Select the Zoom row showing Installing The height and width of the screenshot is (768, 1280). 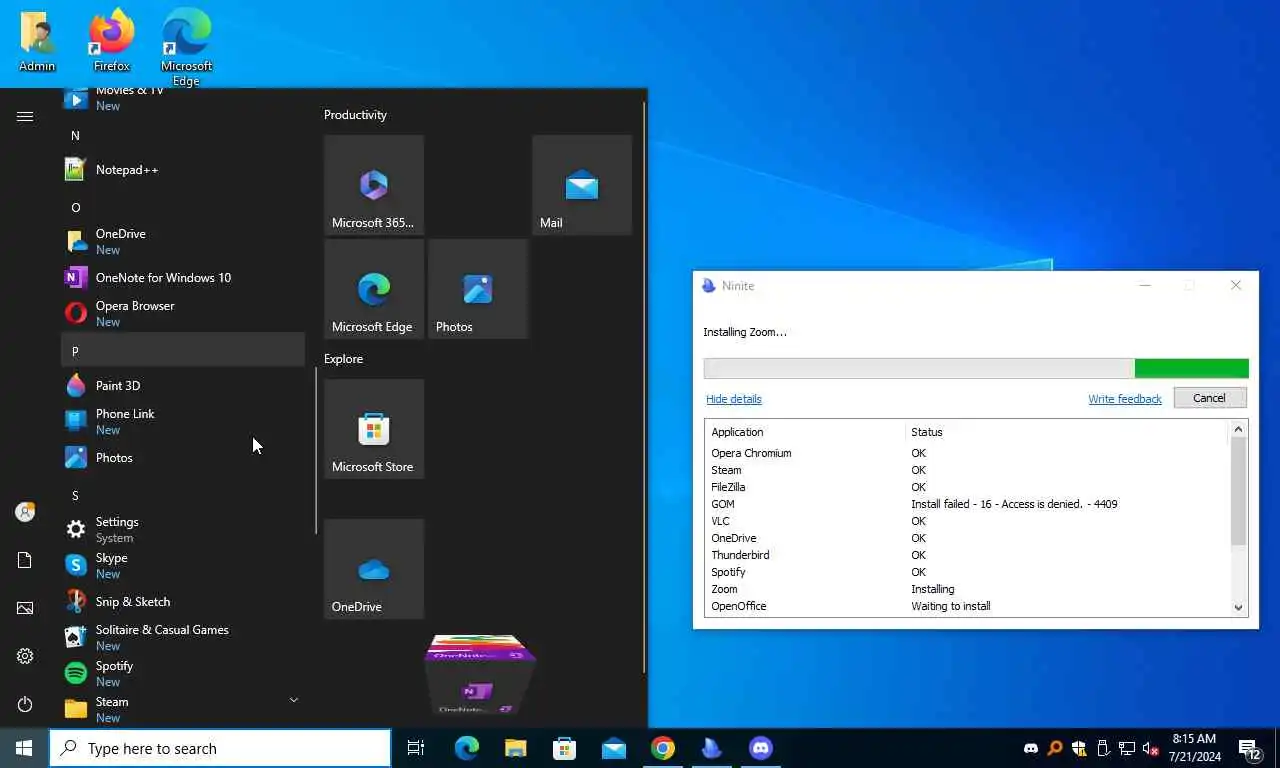coord(966,589)
